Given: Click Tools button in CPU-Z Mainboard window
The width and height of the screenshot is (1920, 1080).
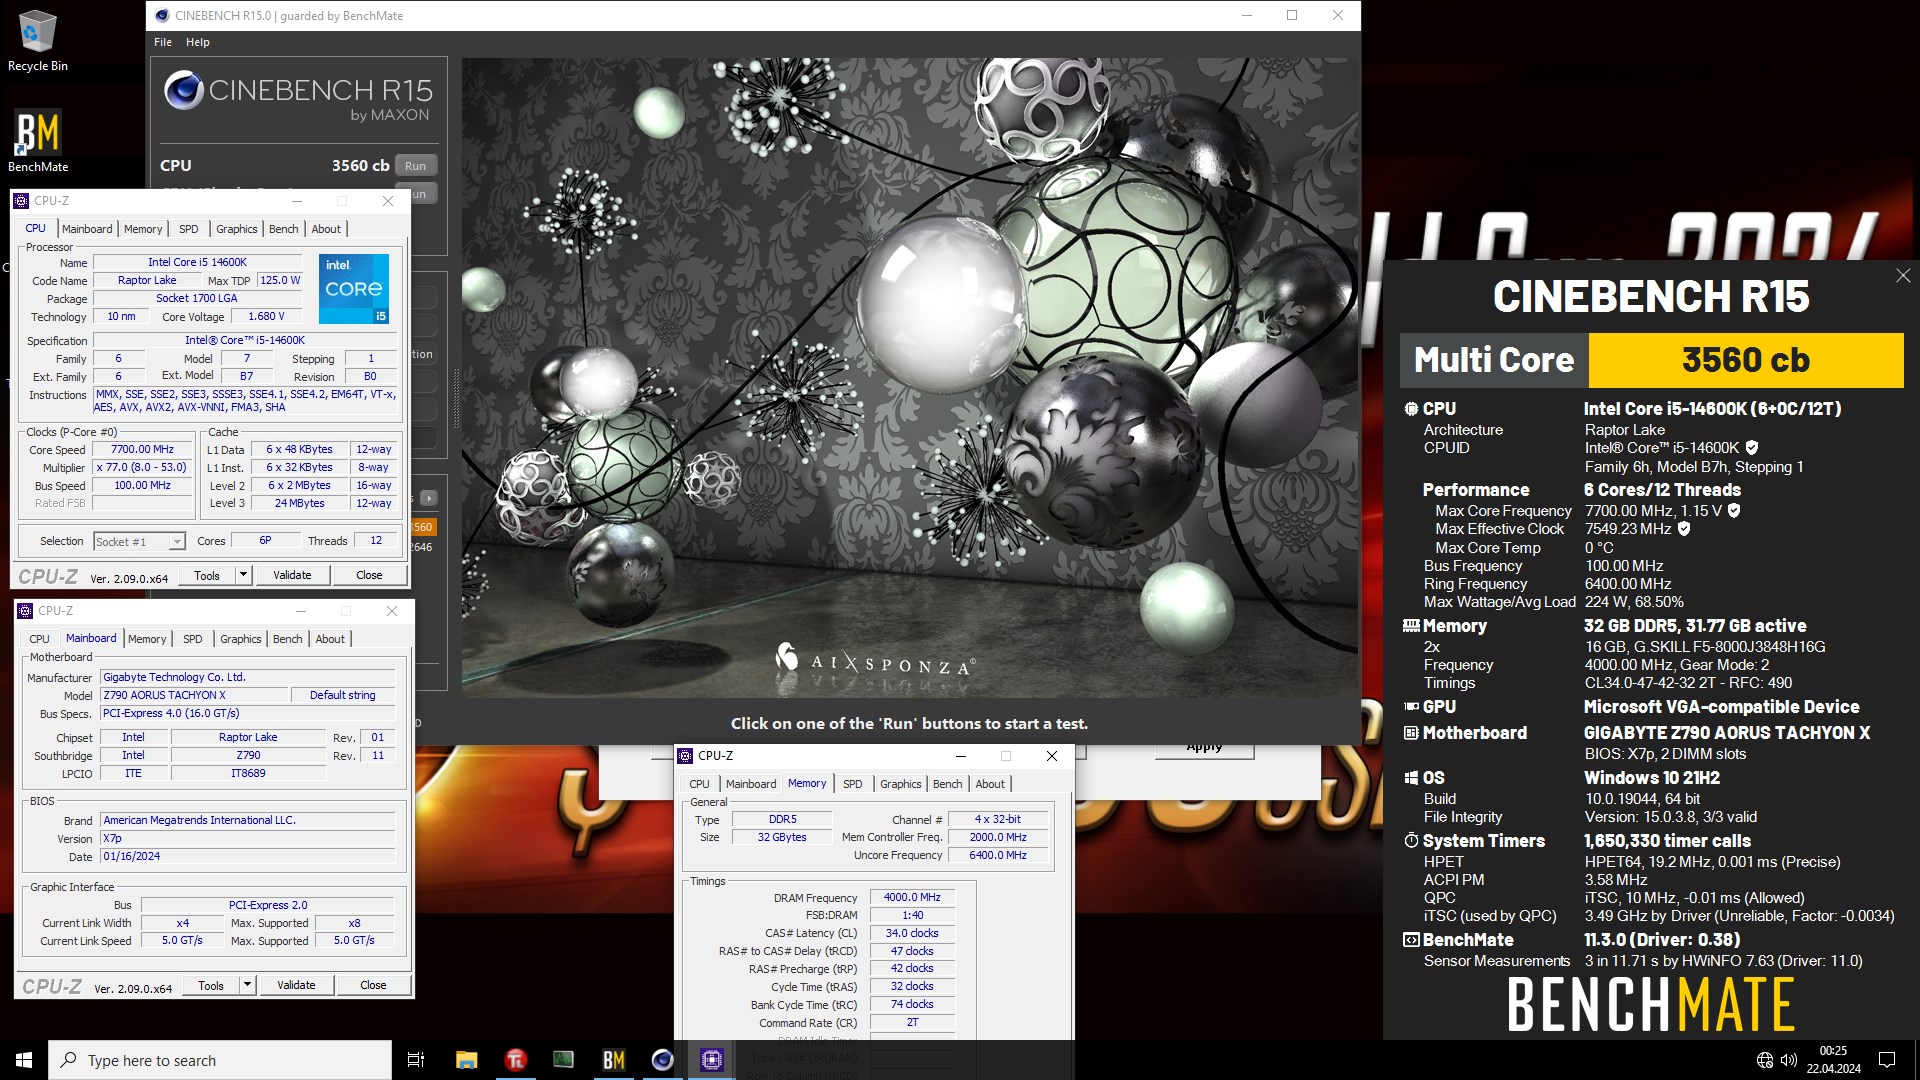Looking at the screenshot, I should (x=211, y=985).
